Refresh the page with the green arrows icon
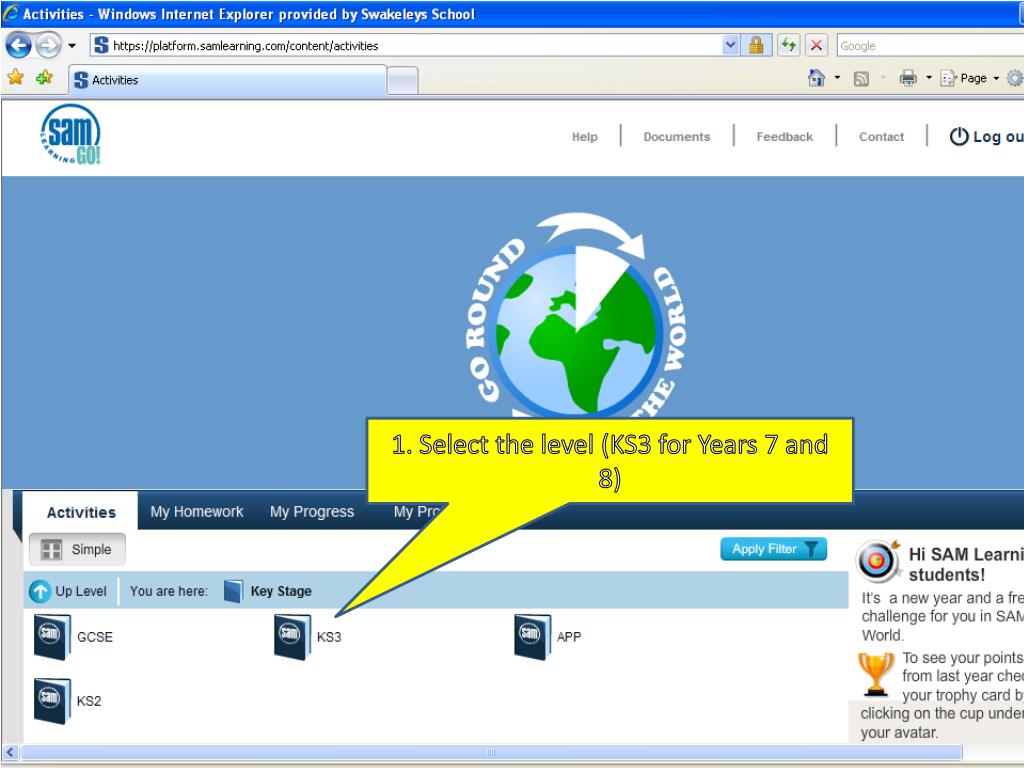Viewport: 1024px width, 768px height. tap(789, 46)
